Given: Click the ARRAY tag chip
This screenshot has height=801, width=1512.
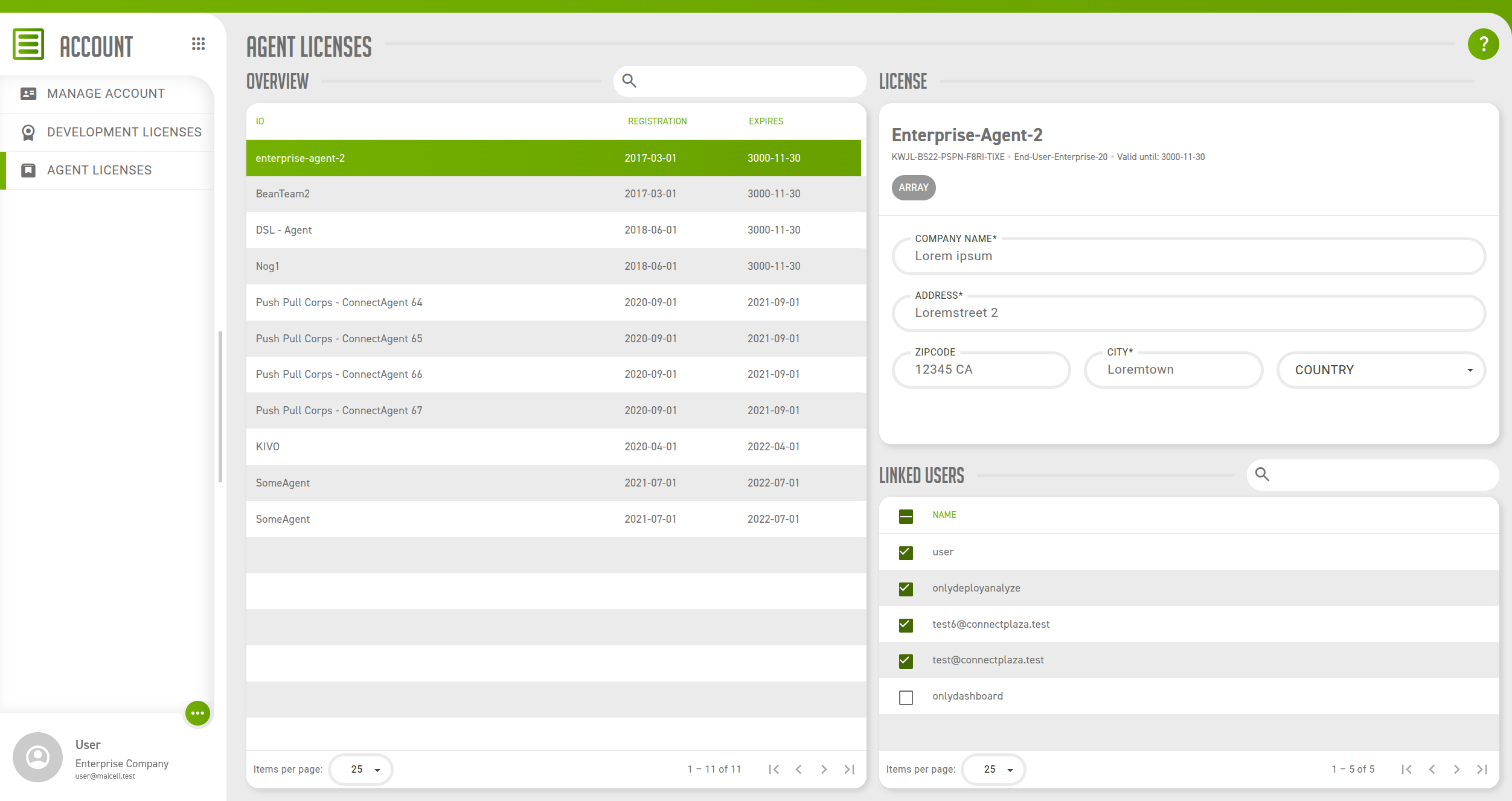Looking at the screenshot, I should coord(914,188).
